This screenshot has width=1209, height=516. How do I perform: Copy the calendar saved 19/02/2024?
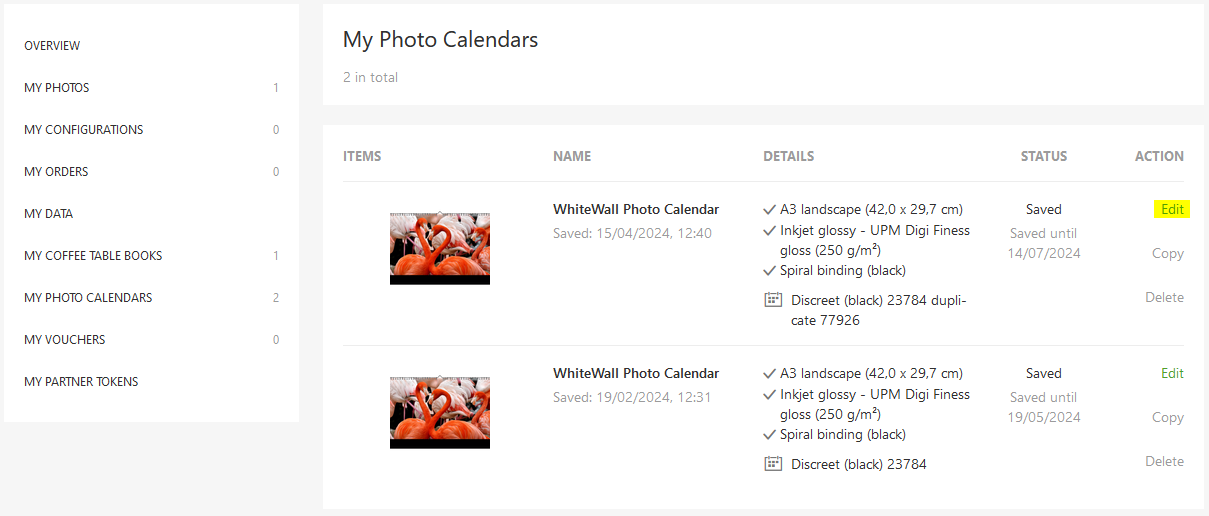click(1167, 418)
